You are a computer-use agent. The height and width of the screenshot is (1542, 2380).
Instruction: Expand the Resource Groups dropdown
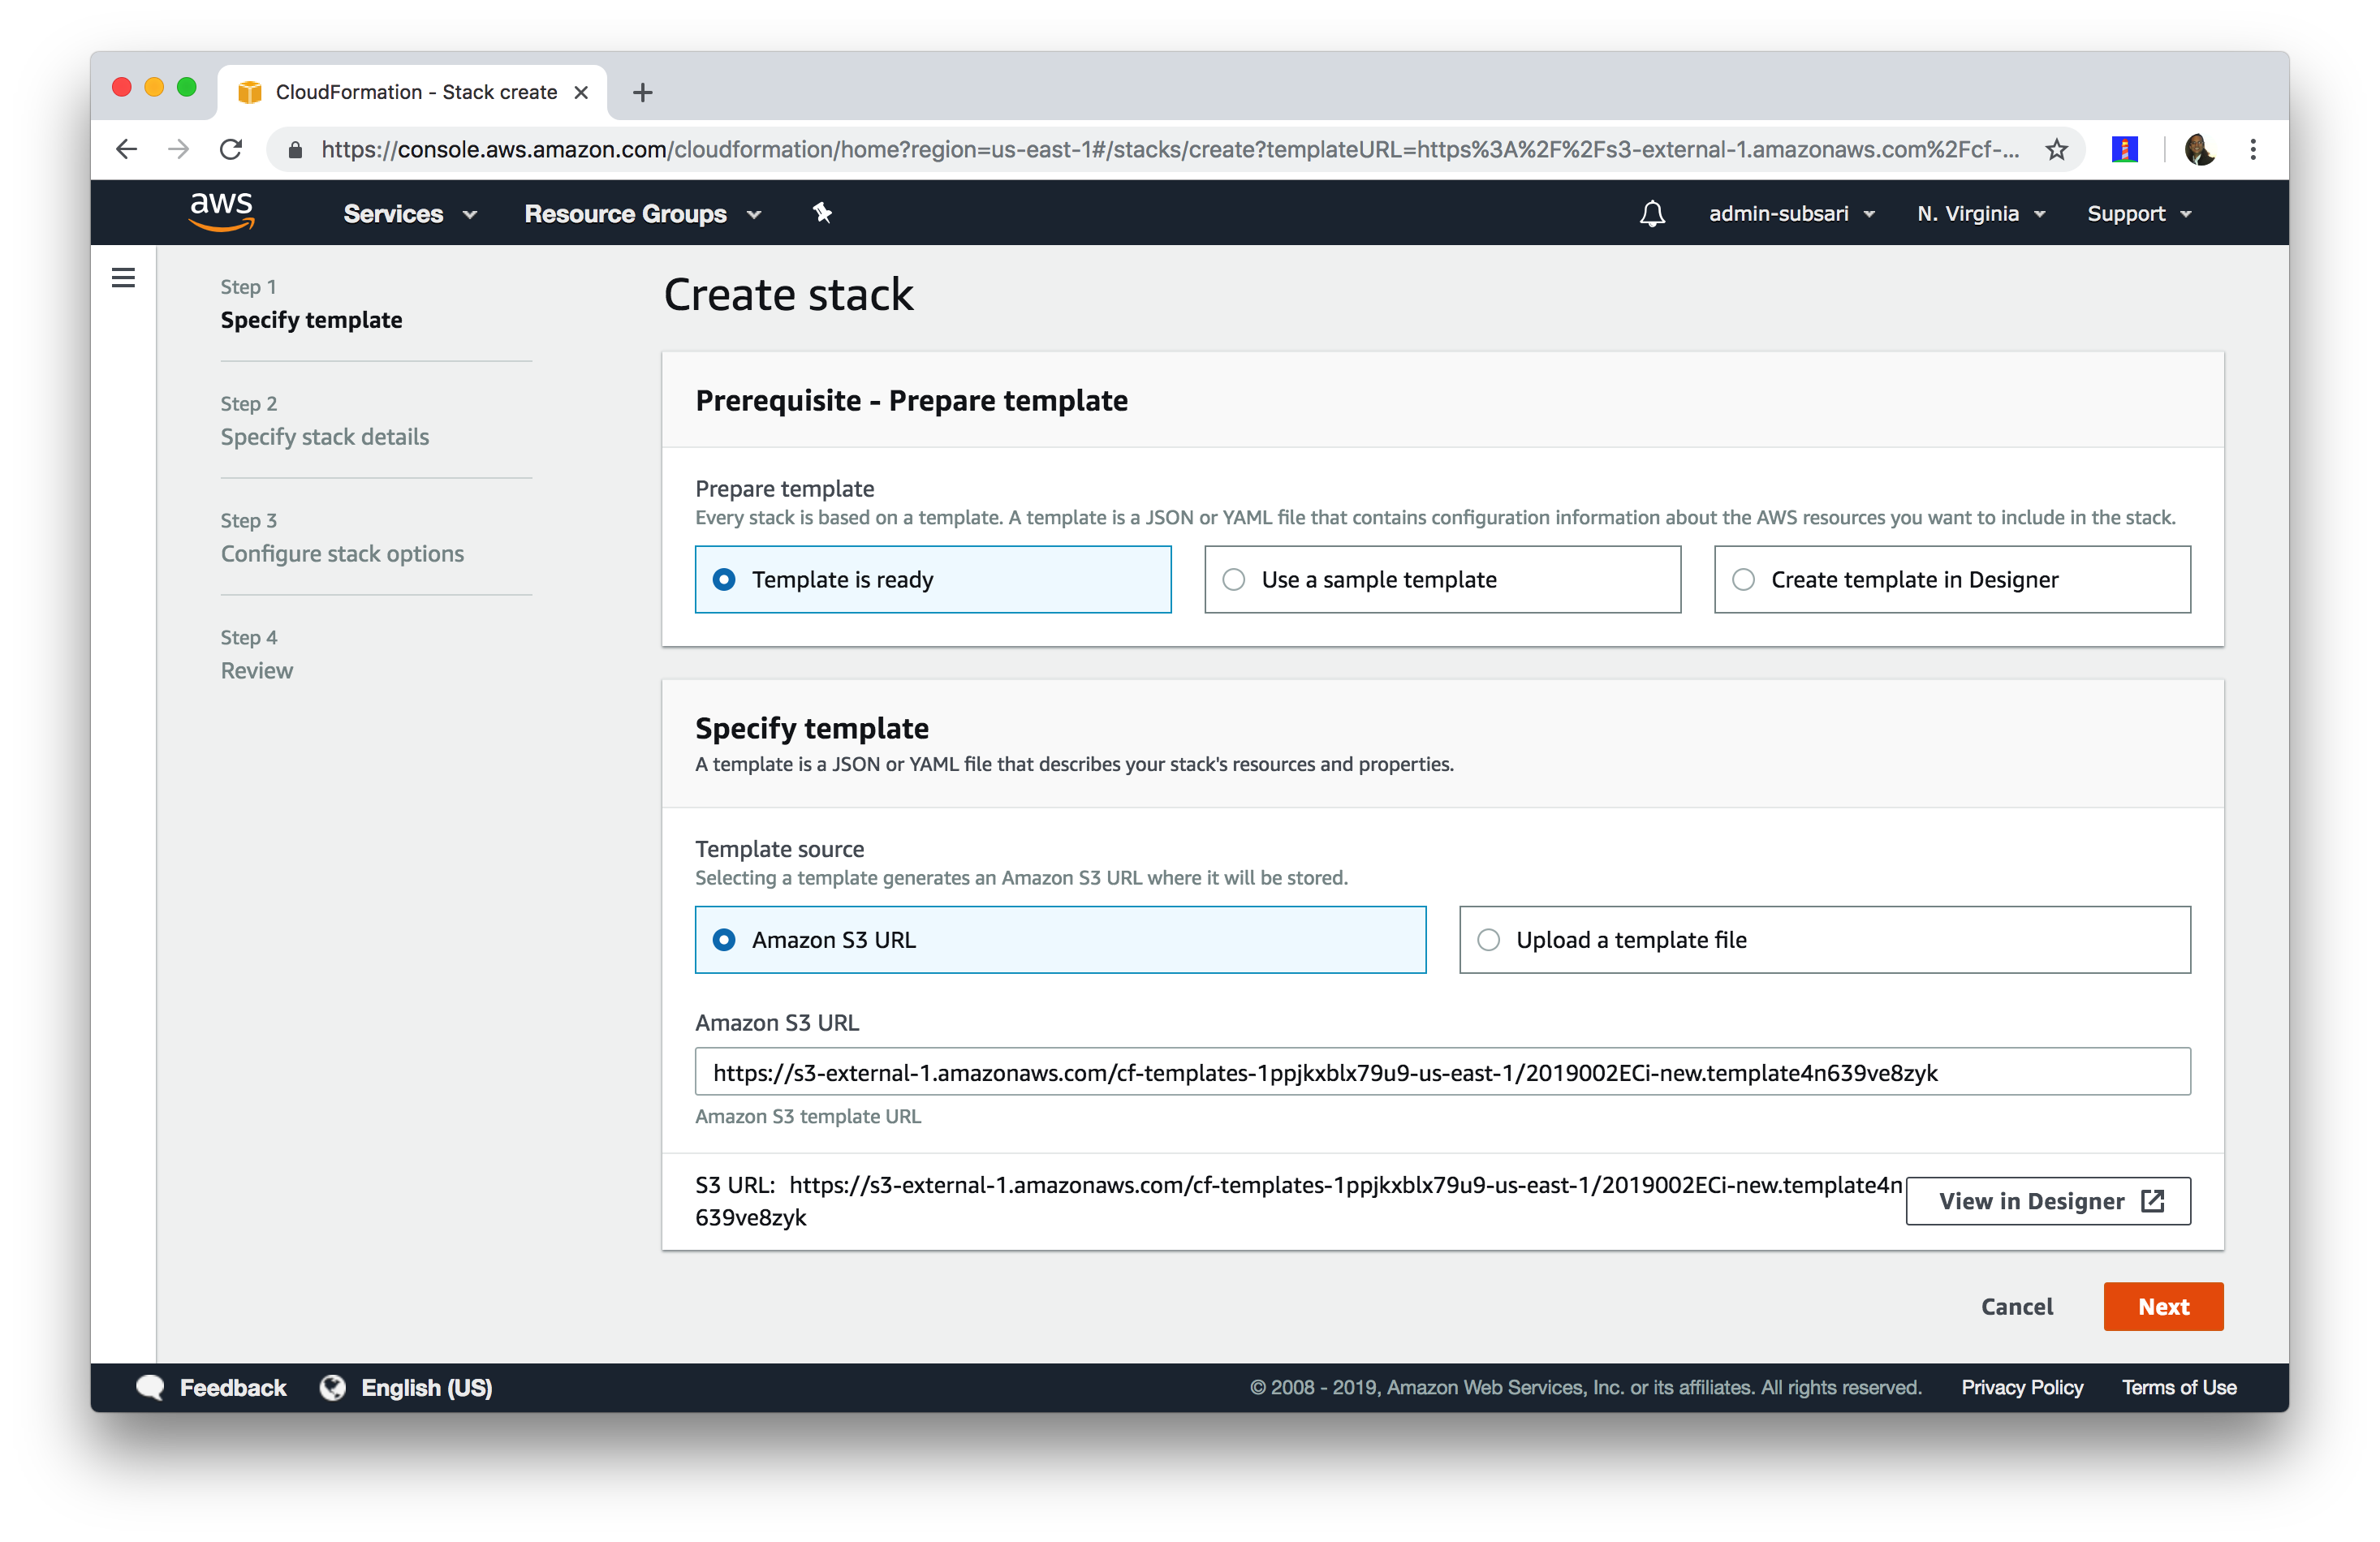click(x=642, y=214)
